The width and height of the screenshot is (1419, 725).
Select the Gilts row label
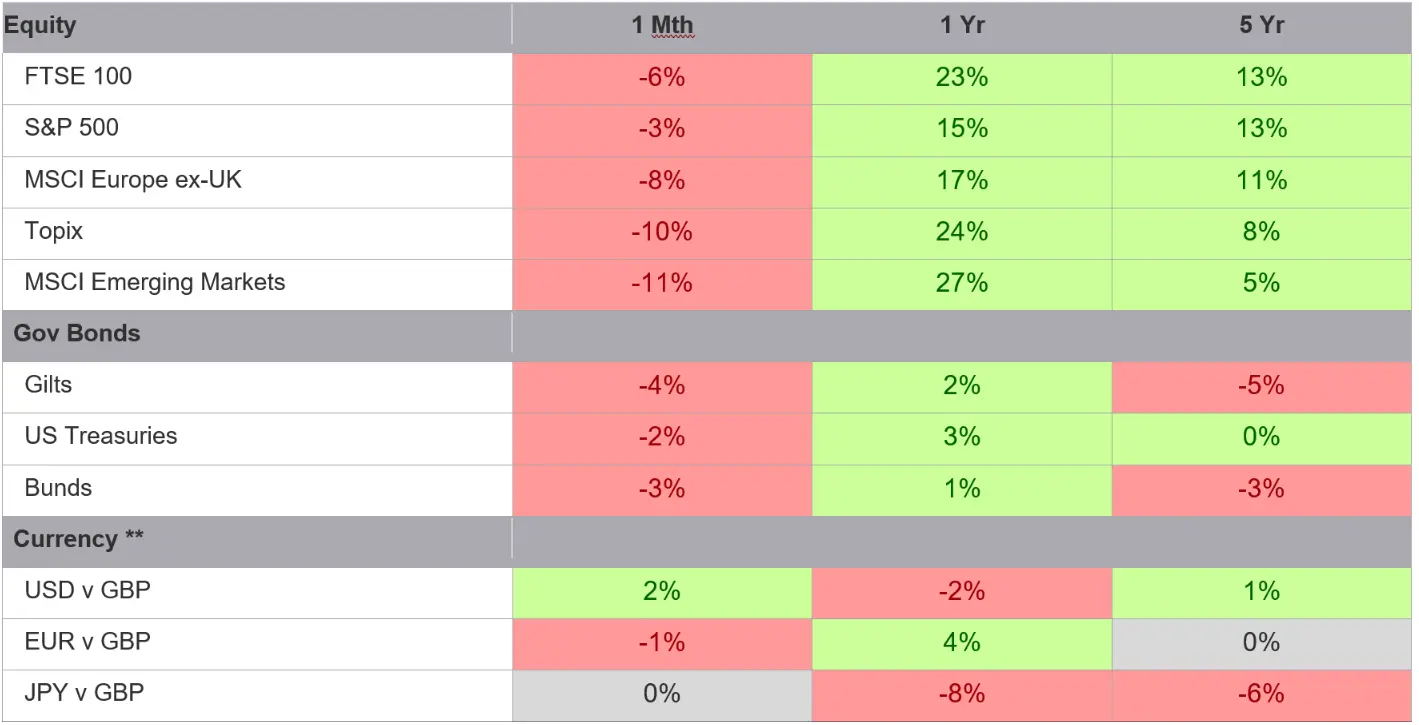tap(49, 385)
